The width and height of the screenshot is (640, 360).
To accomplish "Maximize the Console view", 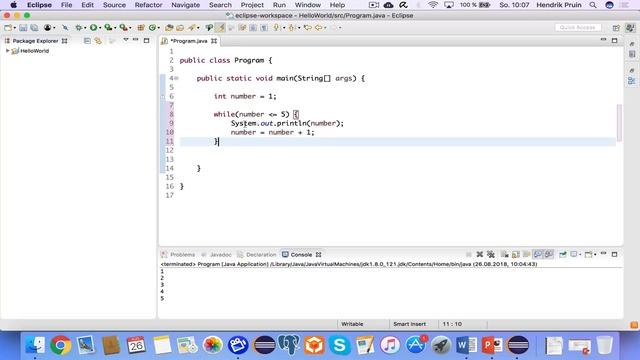I will (614, 254).
